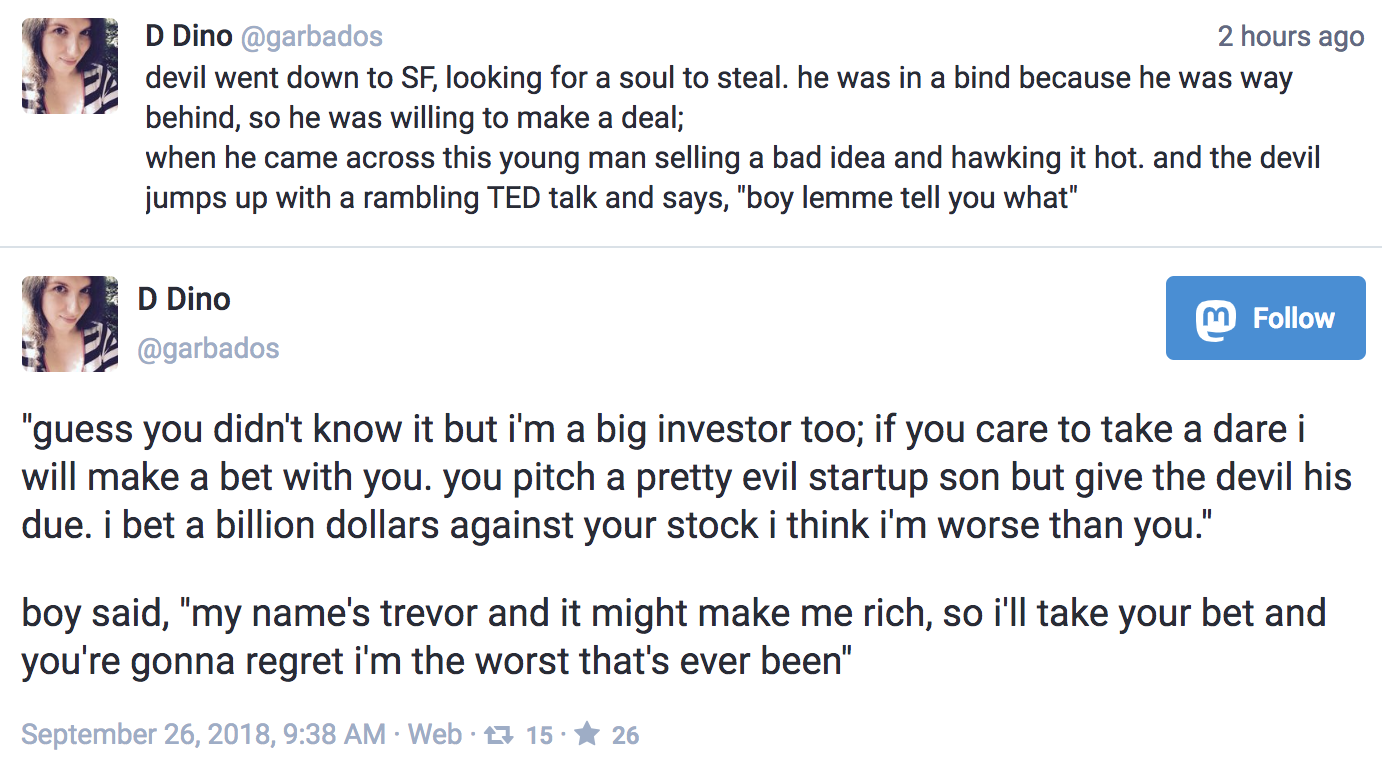
Task: Open D Dino's avatar in the top post
Action: click(x=70, y=66)
